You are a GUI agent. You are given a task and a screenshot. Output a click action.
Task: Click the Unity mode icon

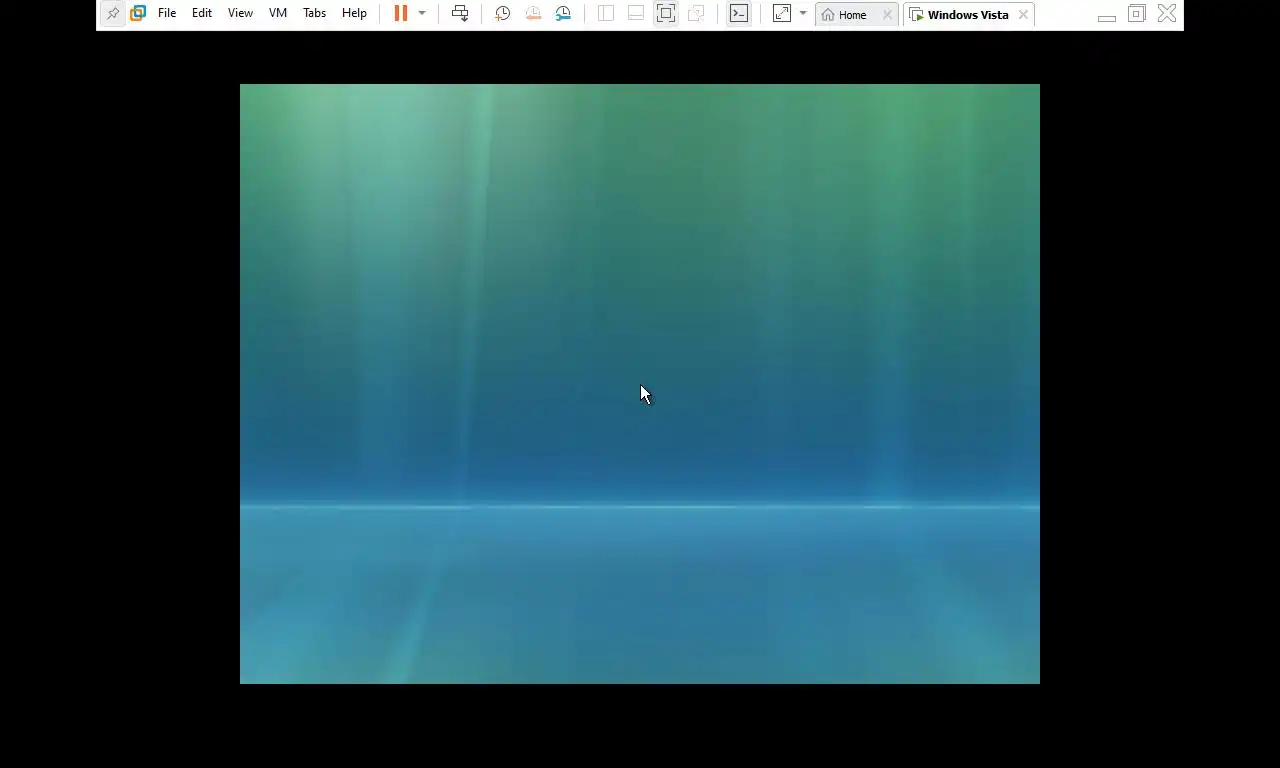click(696, 14)
